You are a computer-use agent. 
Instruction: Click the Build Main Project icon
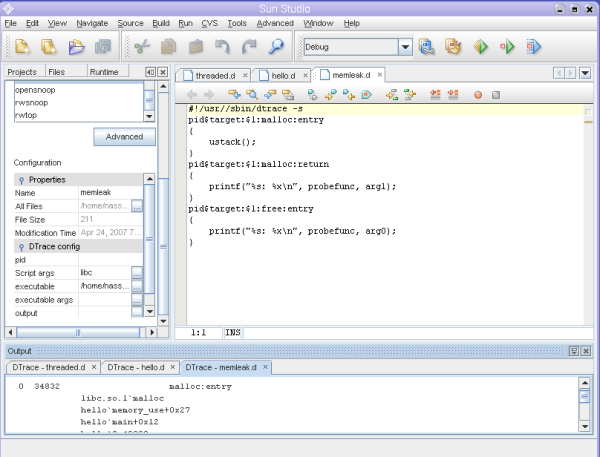426,47
